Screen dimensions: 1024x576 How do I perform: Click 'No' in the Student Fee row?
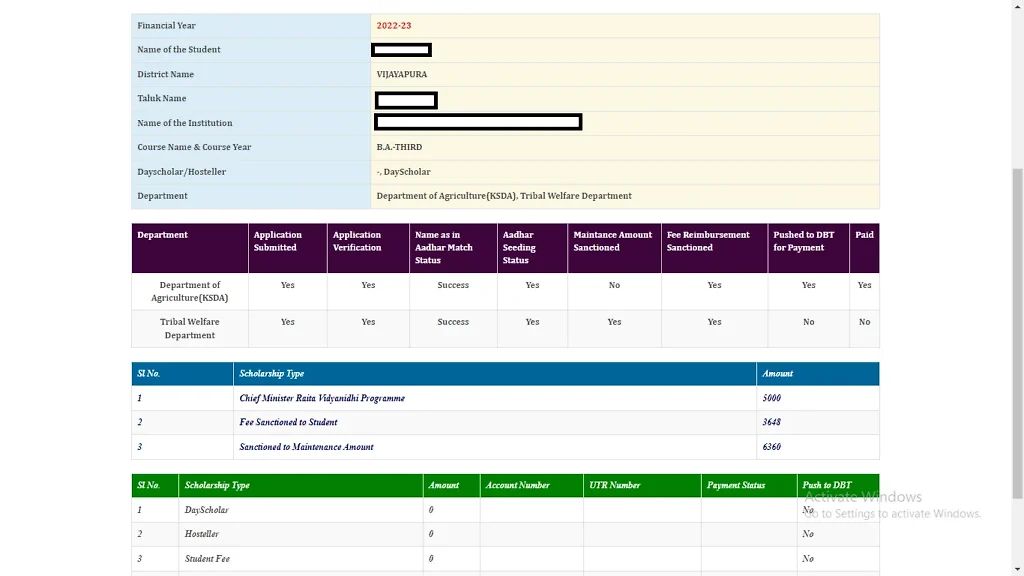tap(808, 559)
